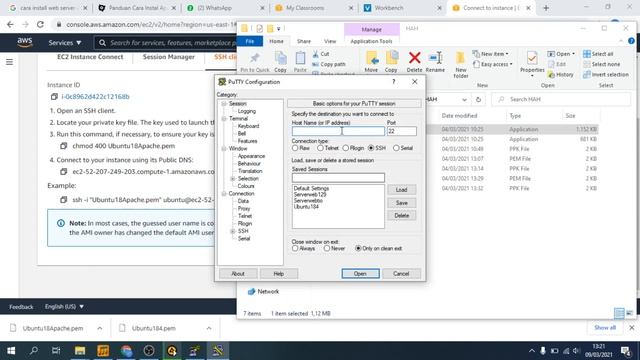Click the Copy to icon in ribbon
Viewport: 640px width, 360px height.
(x=391, y=58)
